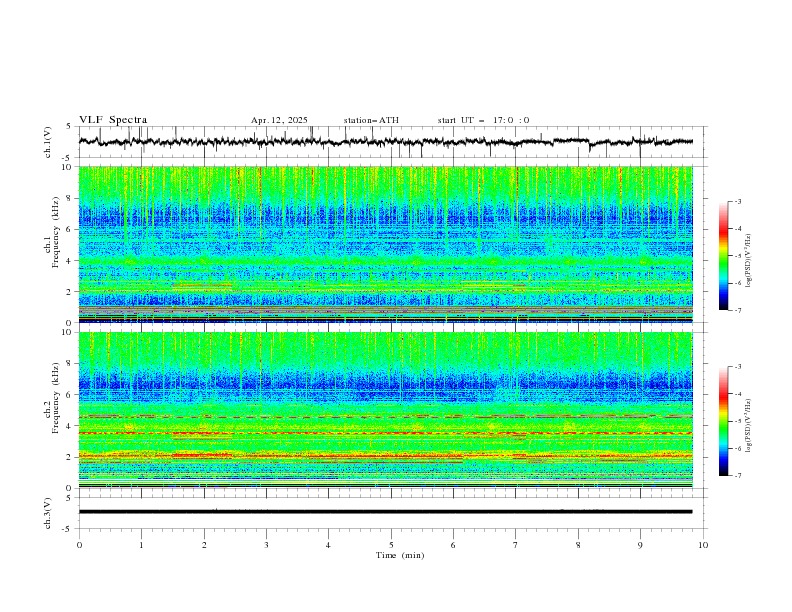The width and height of the screenshot is (792, 612).
Task: Click the "4" kHz tick on ch.2 spectrogram
Action: point(70,426)
